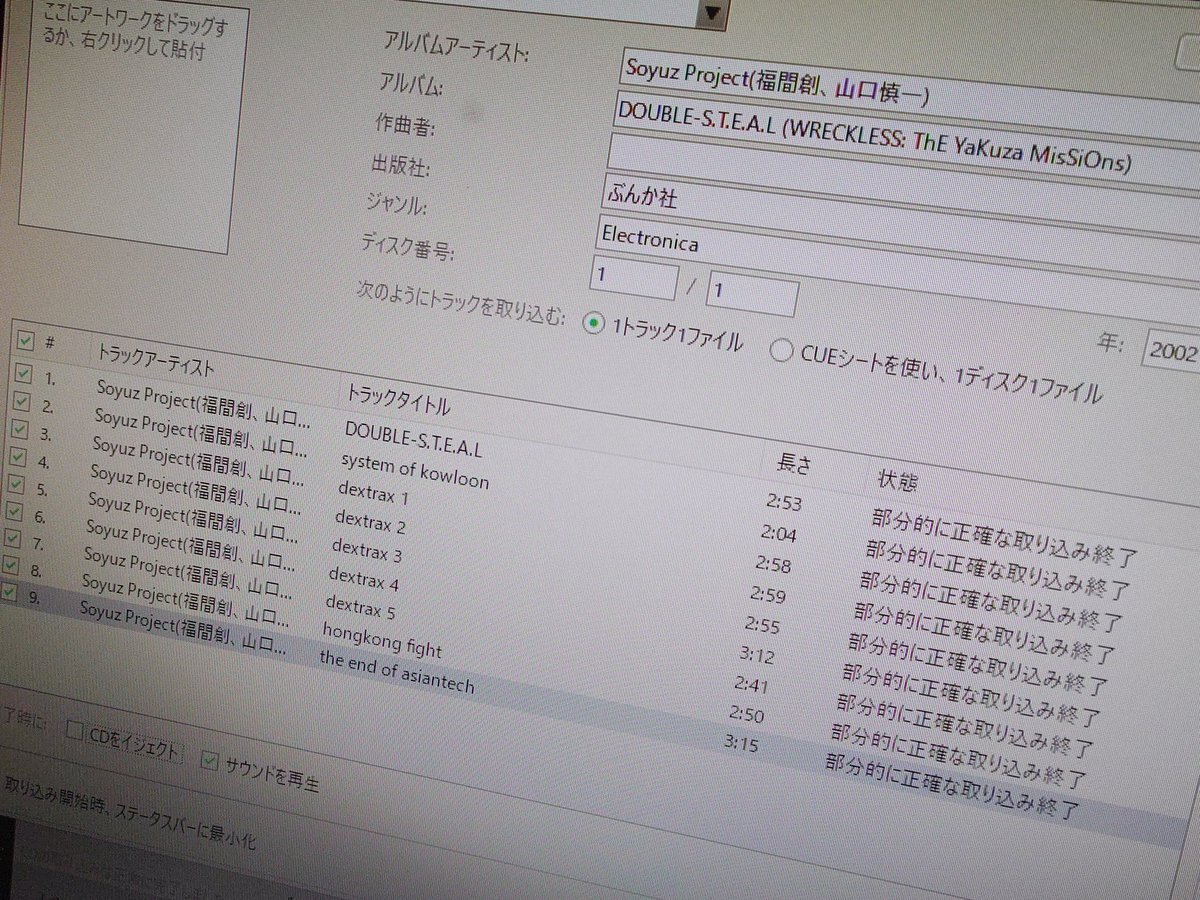
Task: Select track title dextrax 1
Action: [374, 492]
